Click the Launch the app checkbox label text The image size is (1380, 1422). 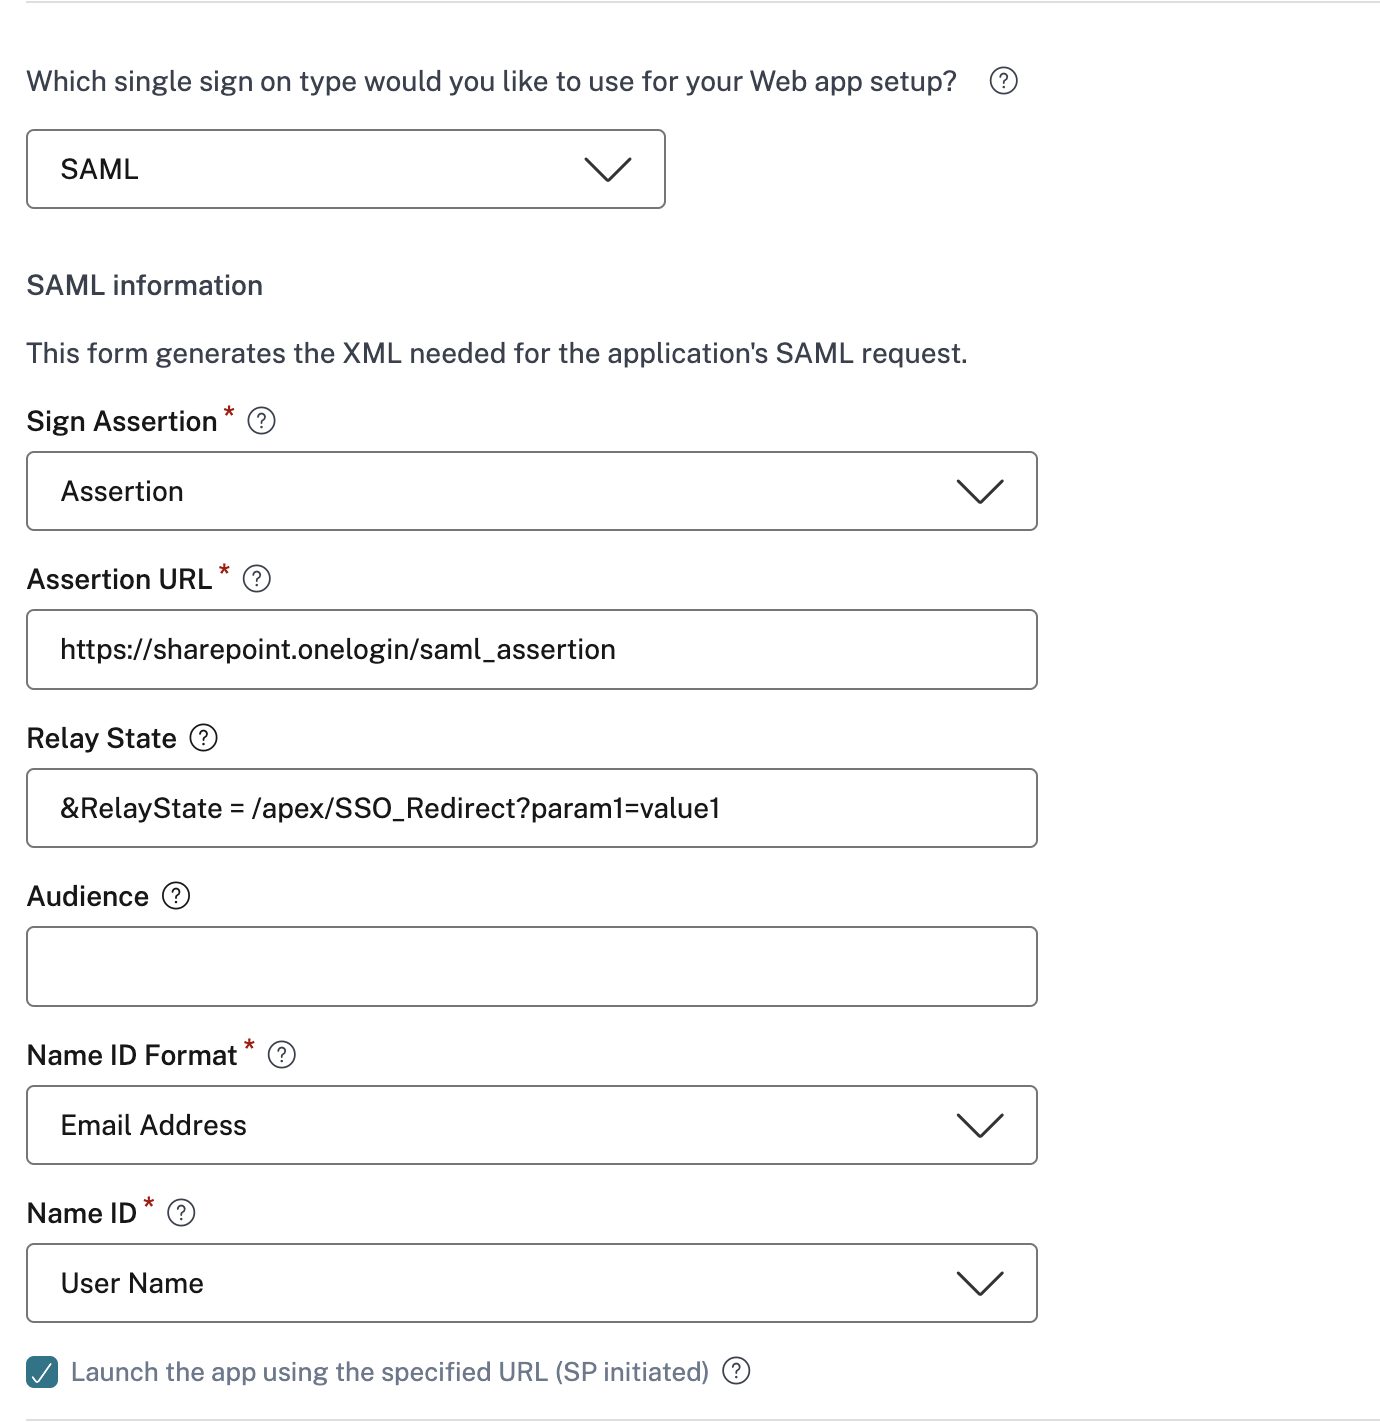390,1372
